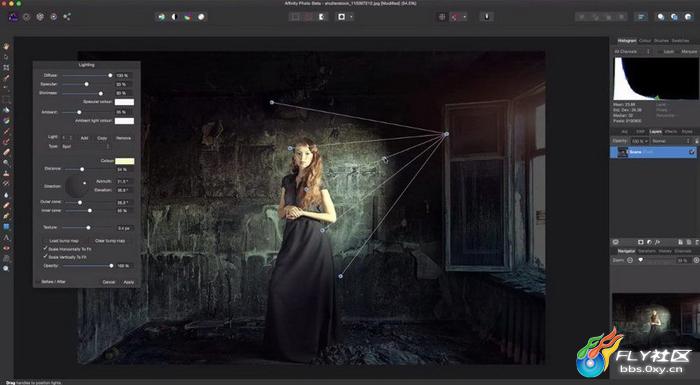Toggle visibility of the selected layer
The width and height of the screenshot is (700, 385).
tap(692, 152)
